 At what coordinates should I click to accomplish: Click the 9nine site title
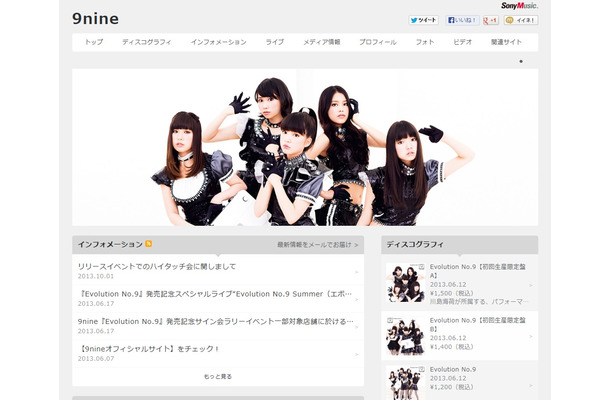coord(95,19)
